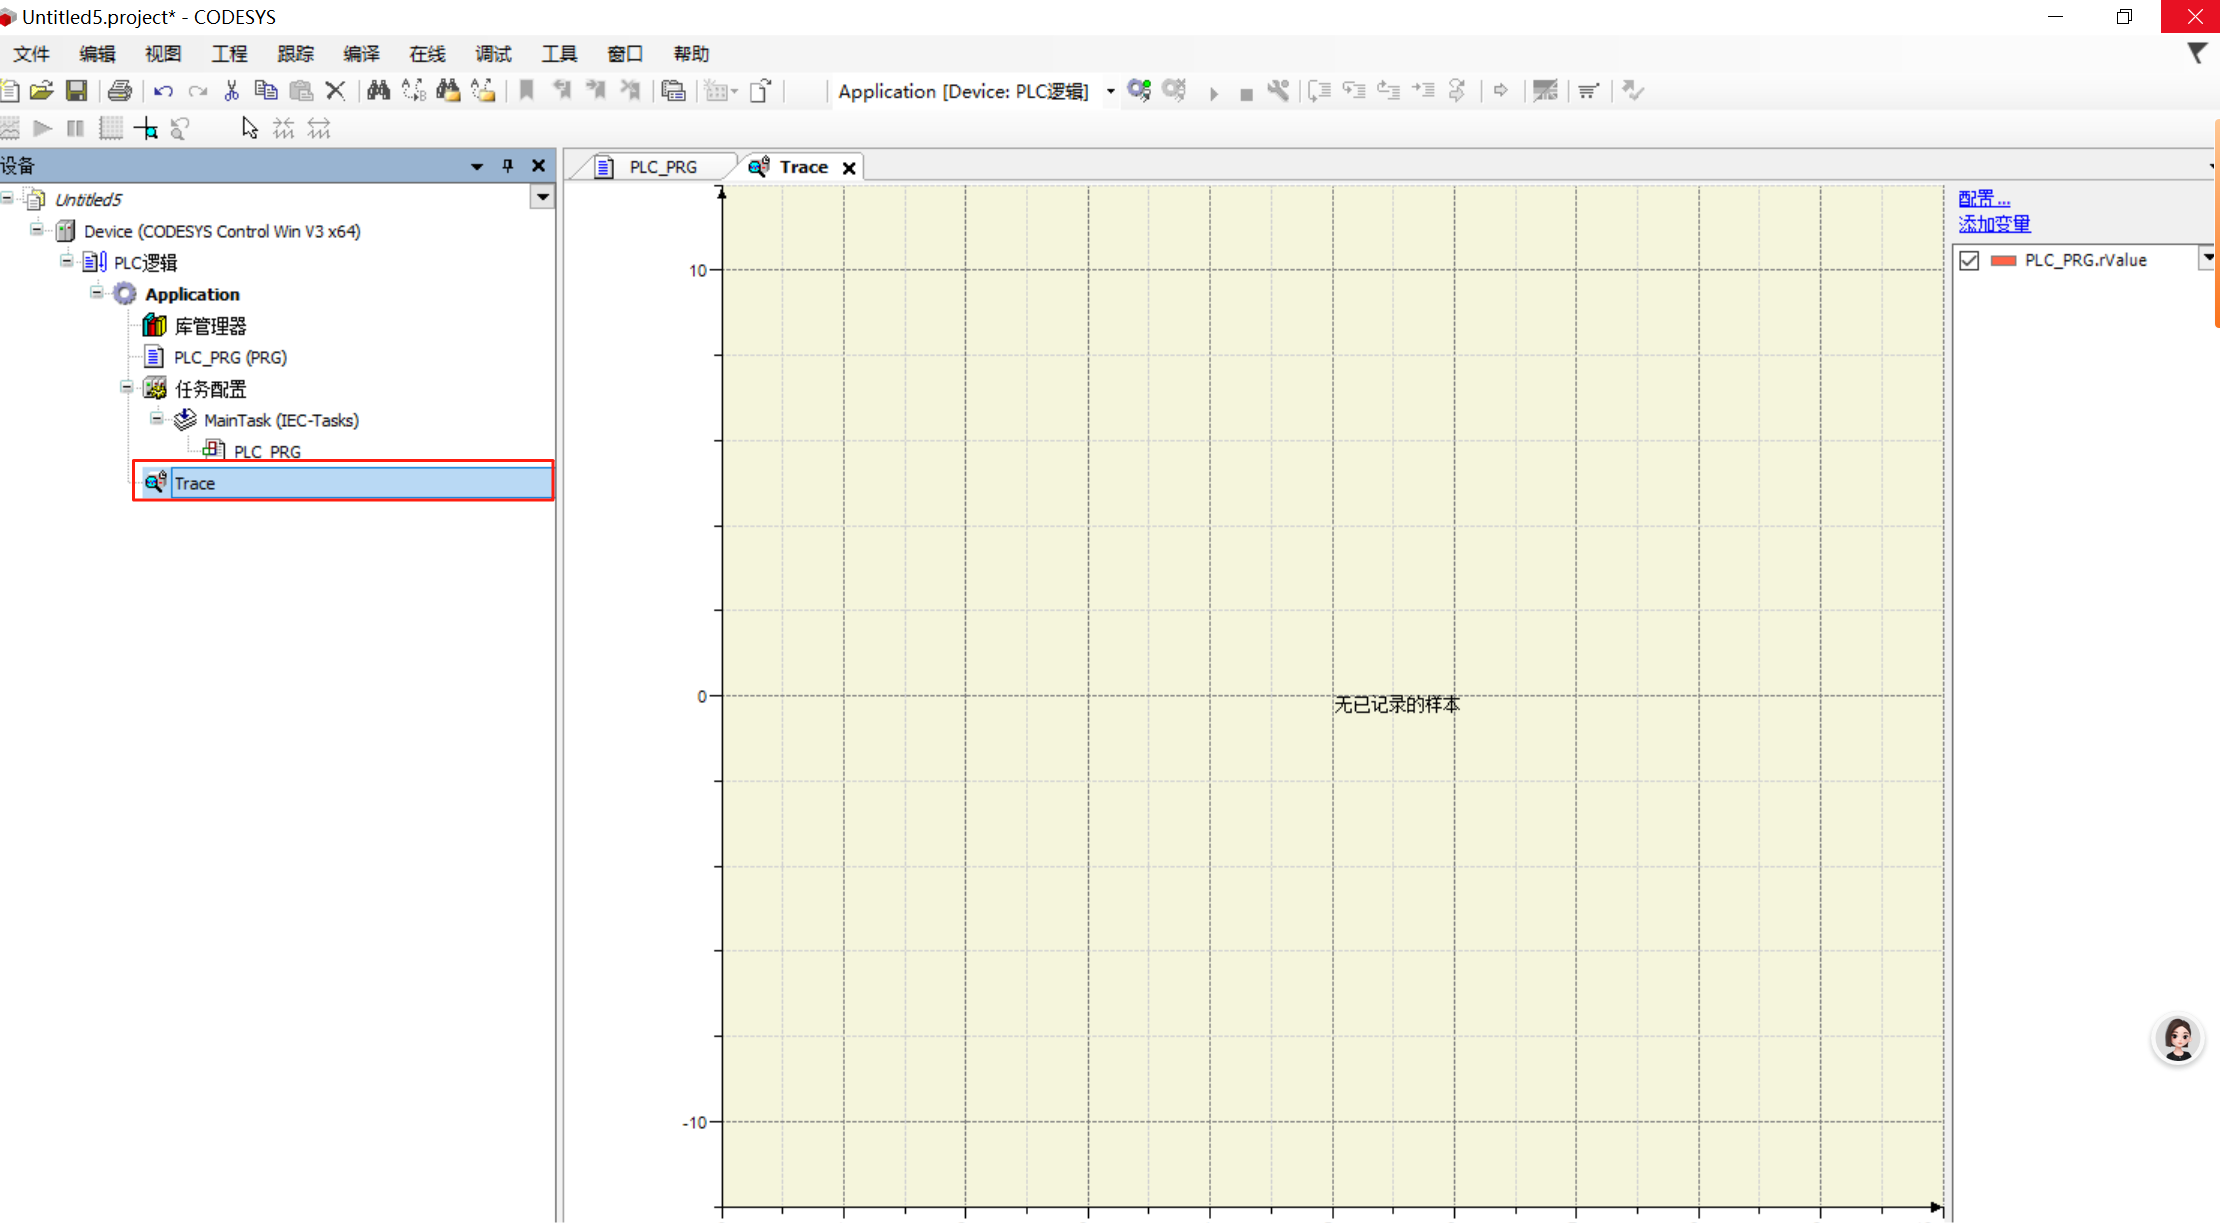Screen dimensions: 2220x1223
Task: Click the 配置... configuration link
Action: click(1983, 198)
